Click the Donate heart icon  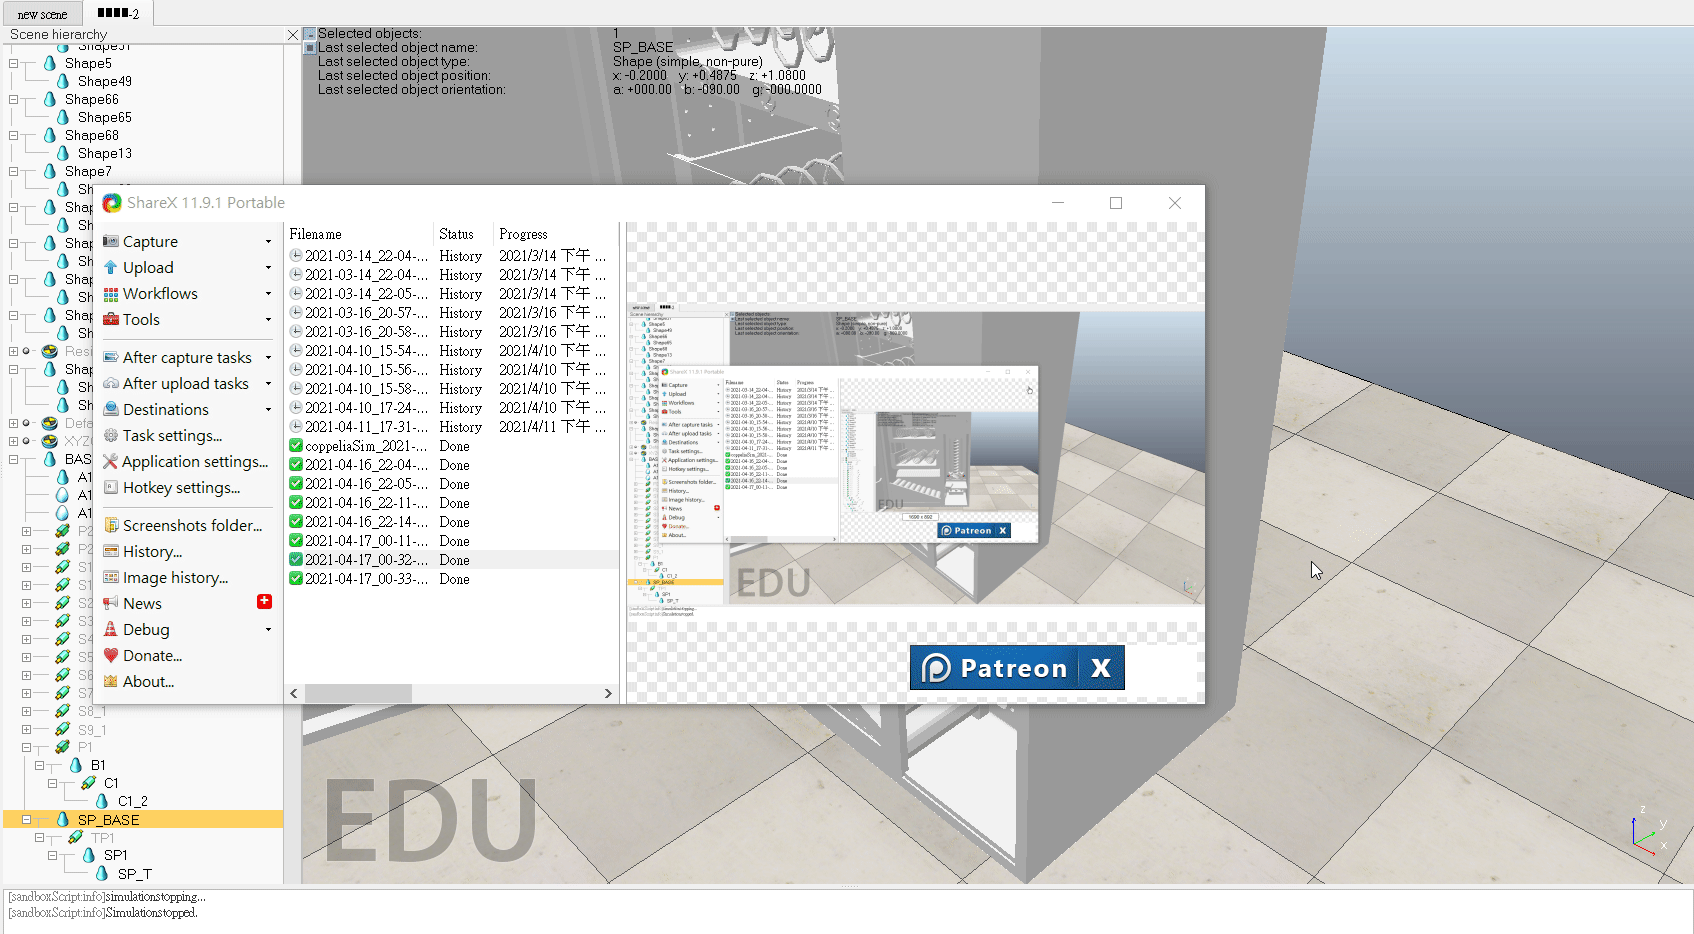[111, 656]
